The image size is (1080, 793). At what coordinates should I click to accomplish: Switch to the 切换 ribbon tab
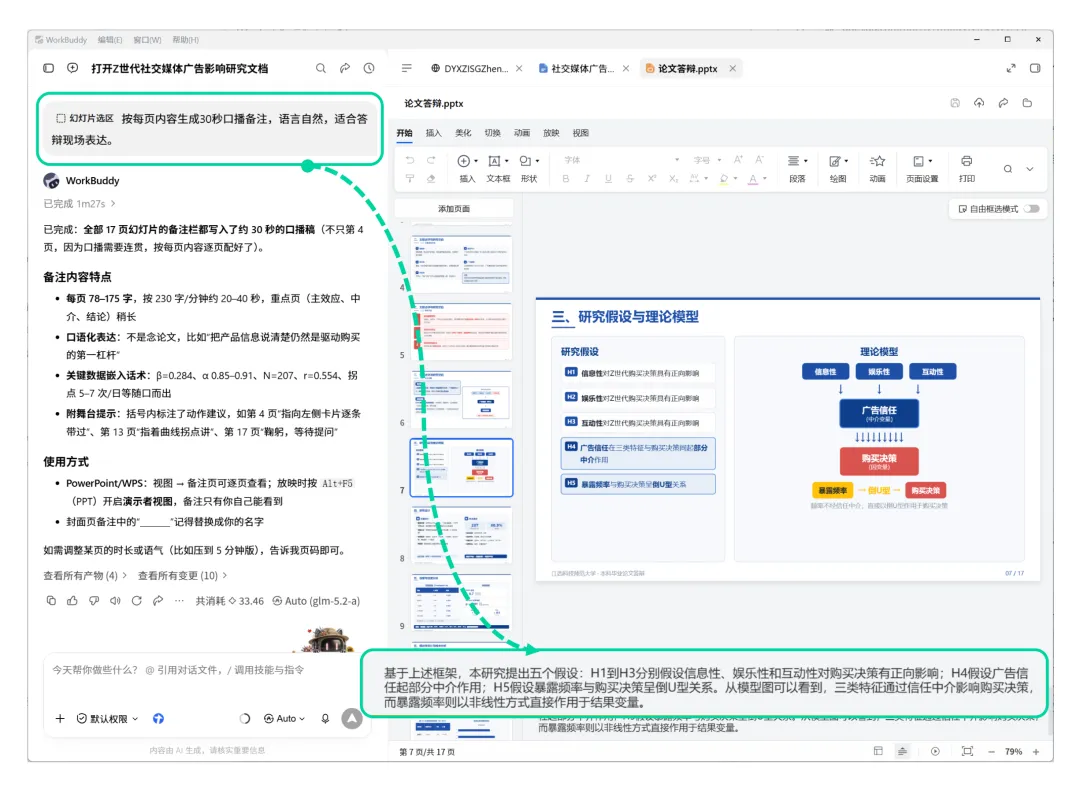coord(492,133)
